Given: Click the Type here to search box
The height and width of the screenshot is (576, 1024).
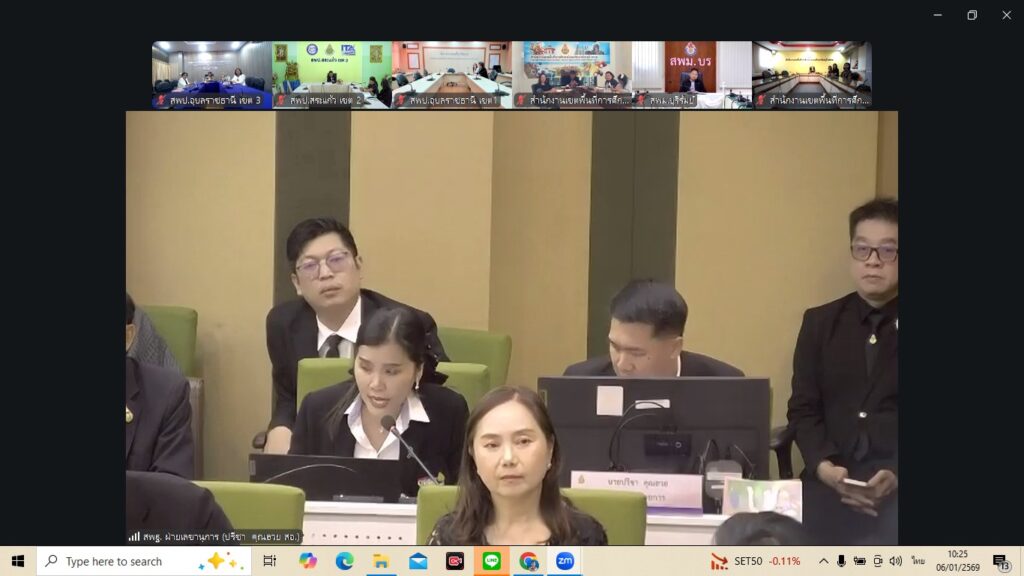Looking at the screenshot, I should tap(140, 561).
